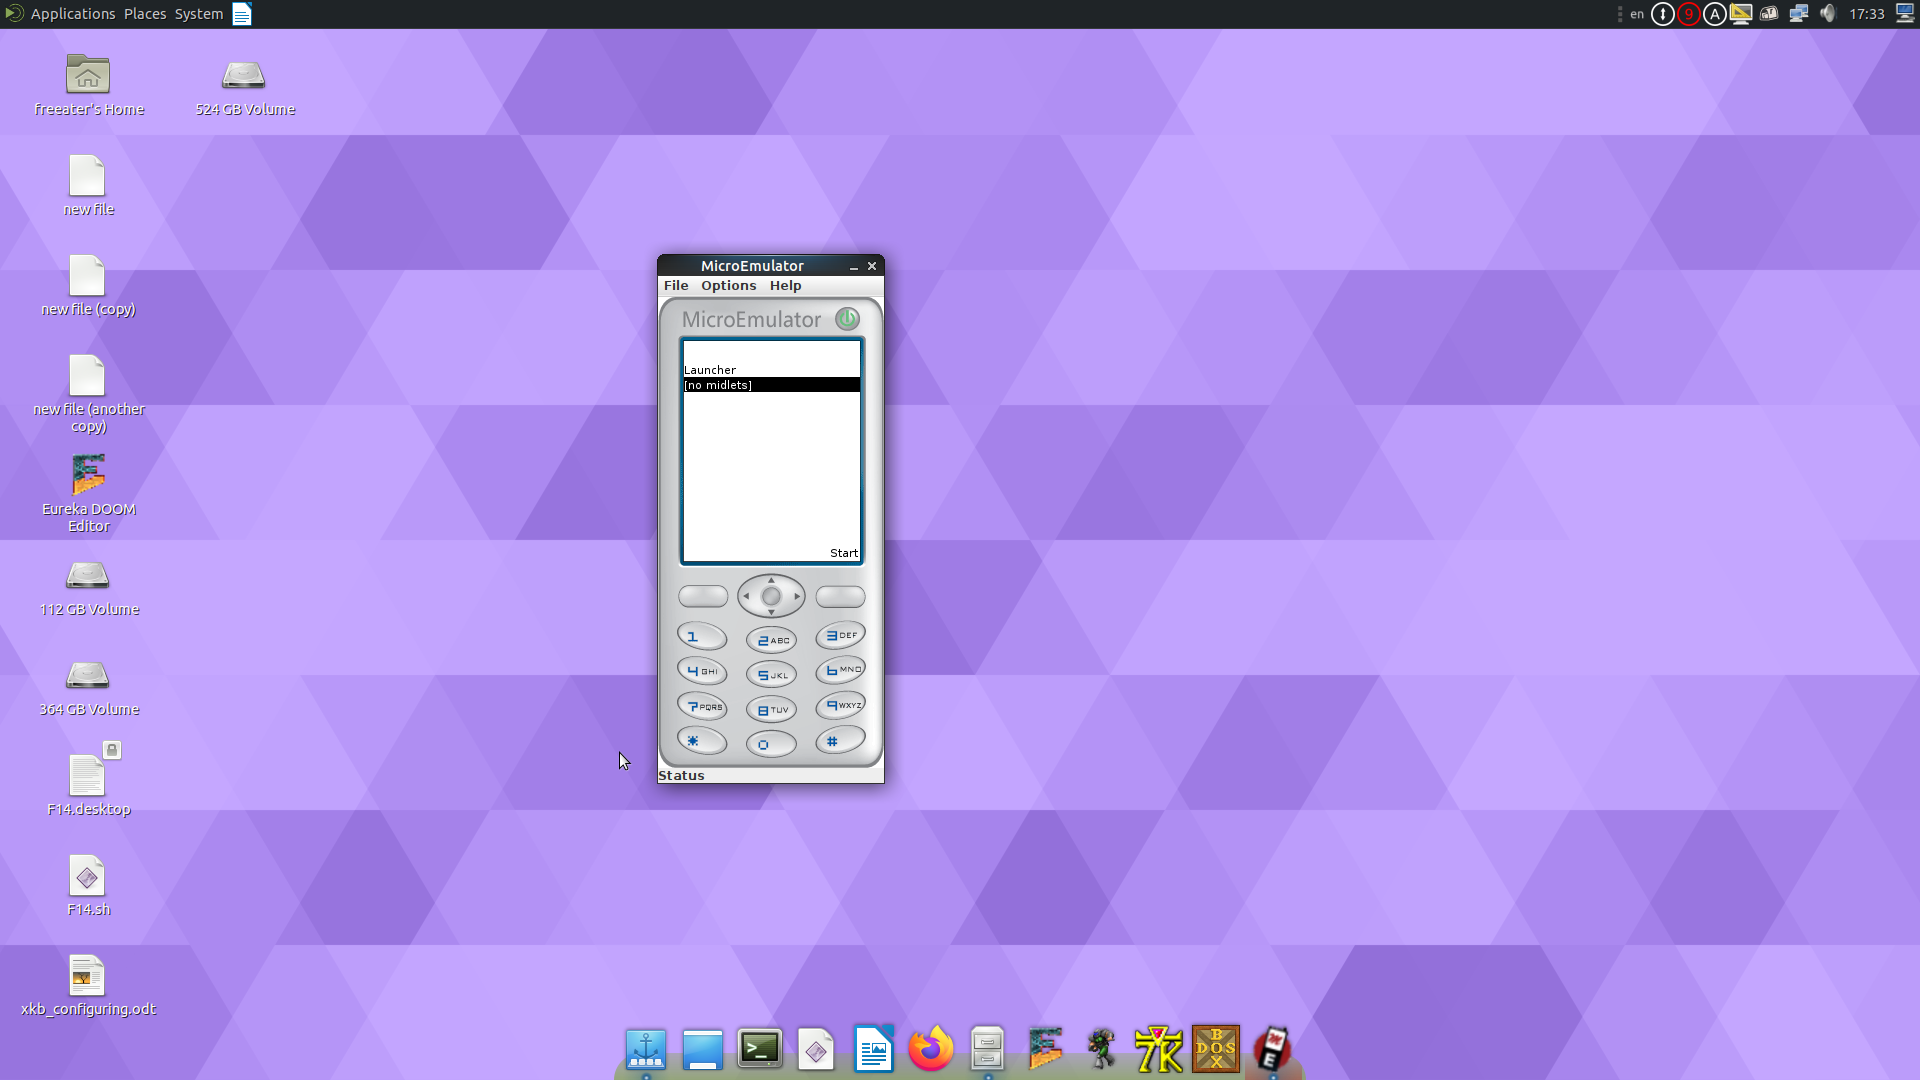Open DOSBox from the dock
Viewport: 1920px width, 1080px height.
(1215, 1049)
